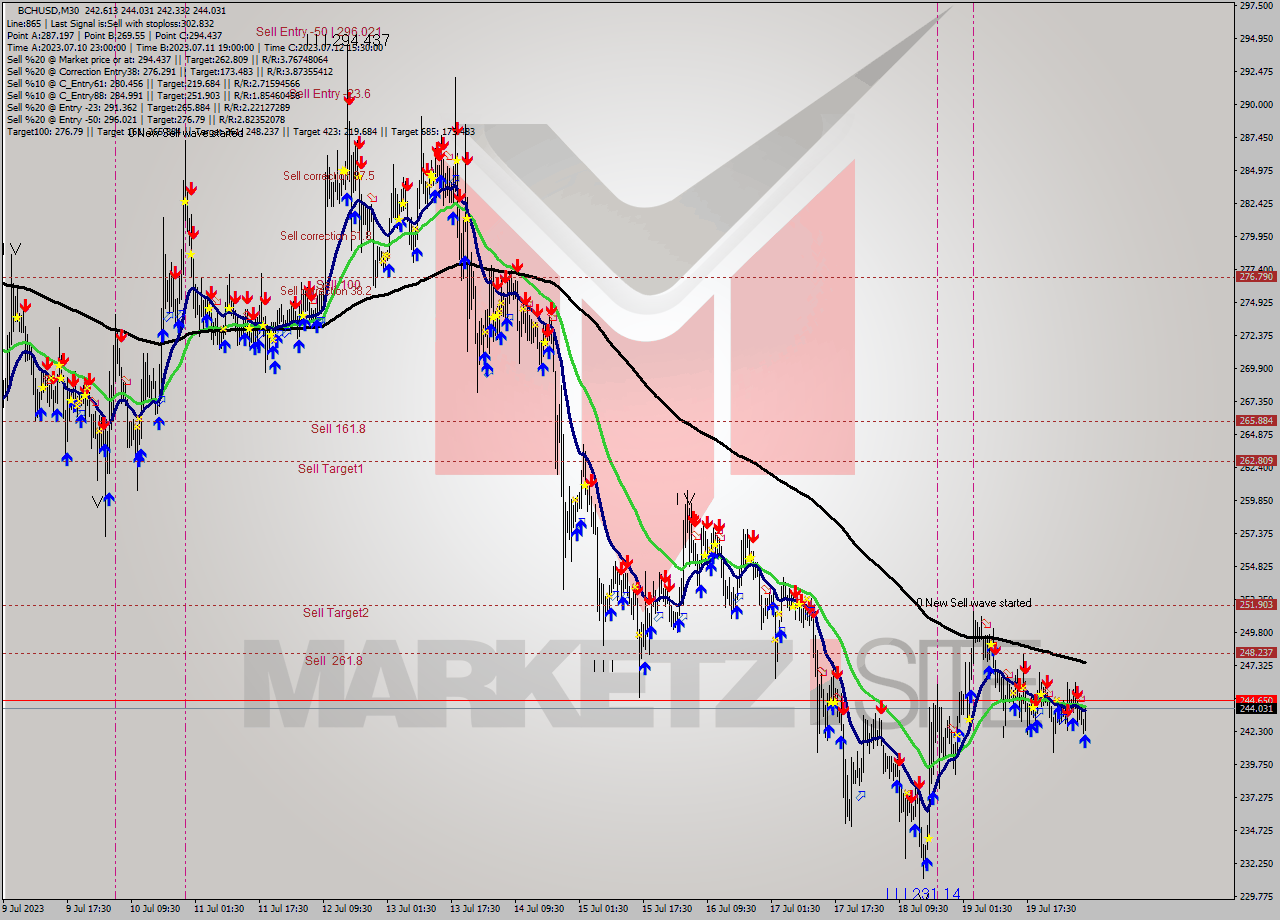Click the 290.000 price axis value
This screenshot has width=1280, height=920.
tap(1256, 105)
